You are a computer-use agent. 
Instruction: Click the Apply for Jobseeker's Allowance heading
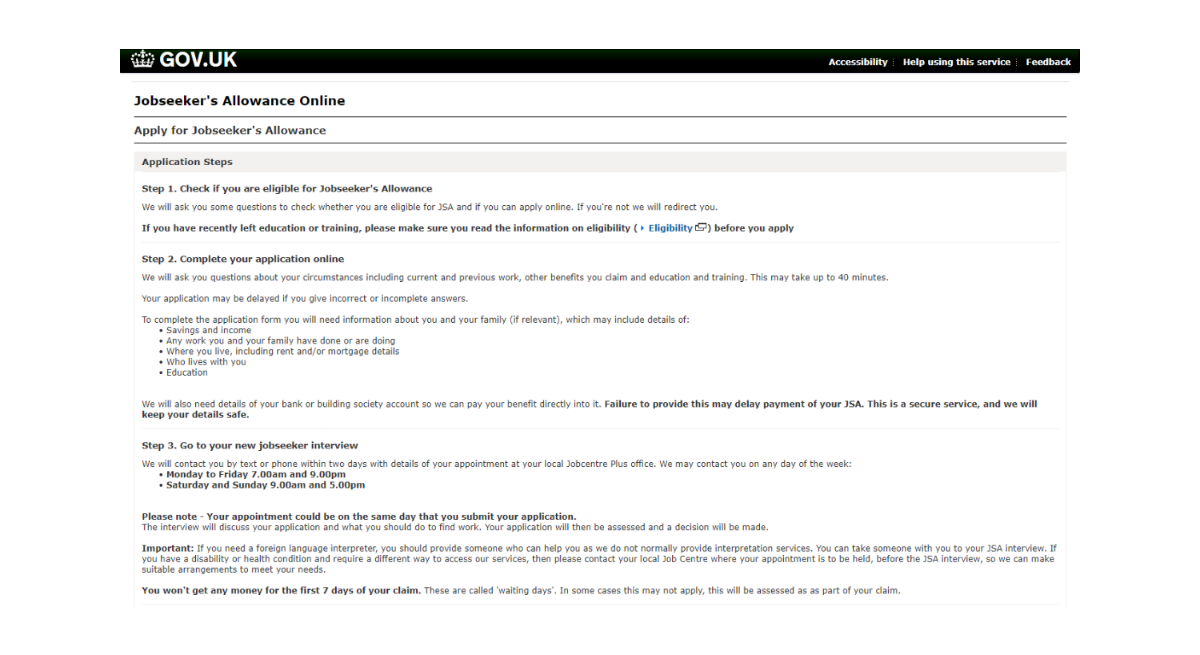tap(230, 130)
